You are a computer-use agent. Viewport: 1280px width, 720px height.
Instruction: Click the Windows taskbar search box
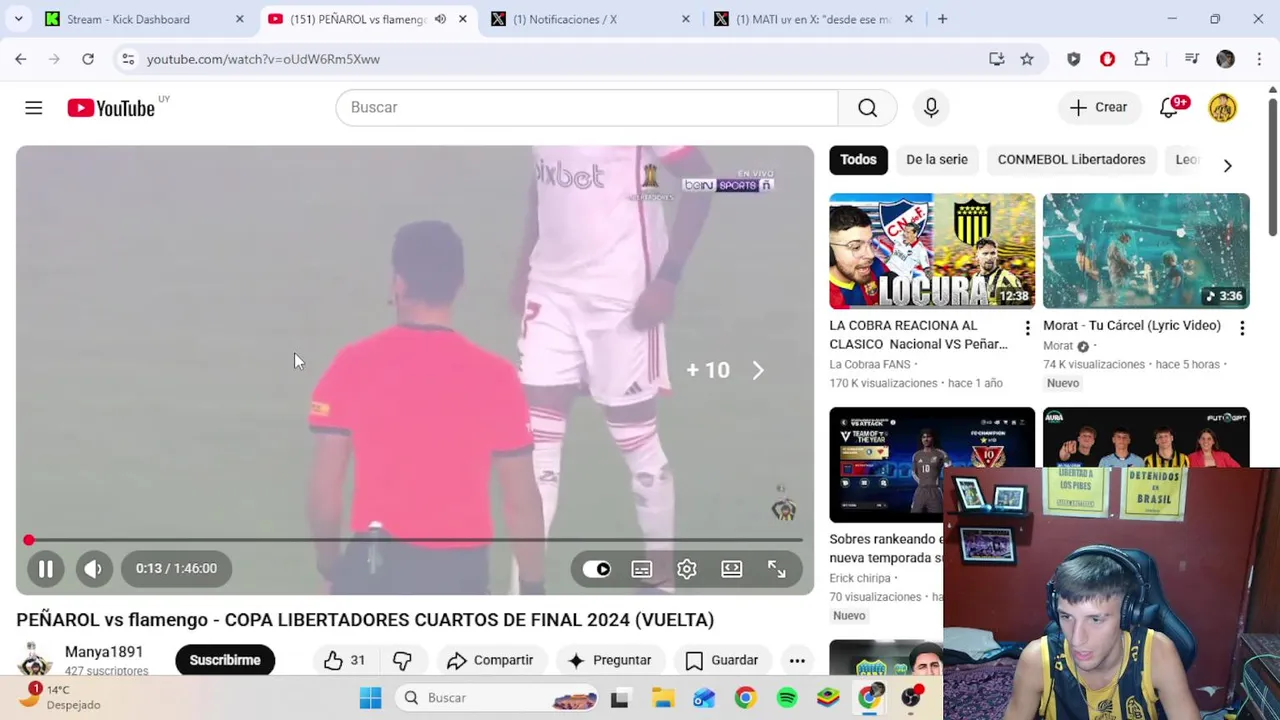[x=497, y=698]
